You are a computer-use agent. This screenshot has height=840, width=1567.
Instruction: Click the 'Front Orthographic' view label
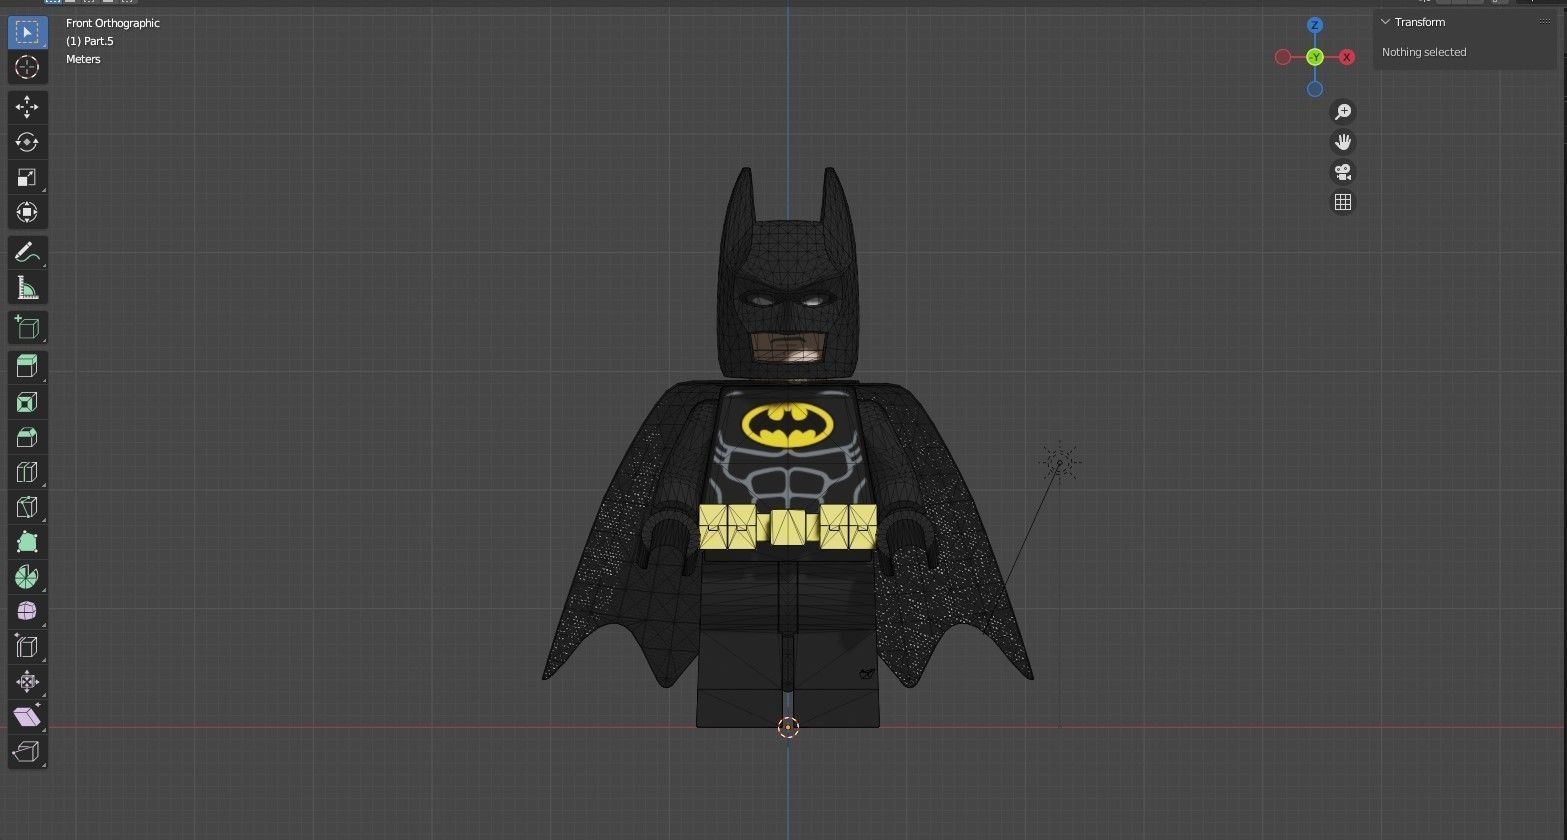coord(113,23)
